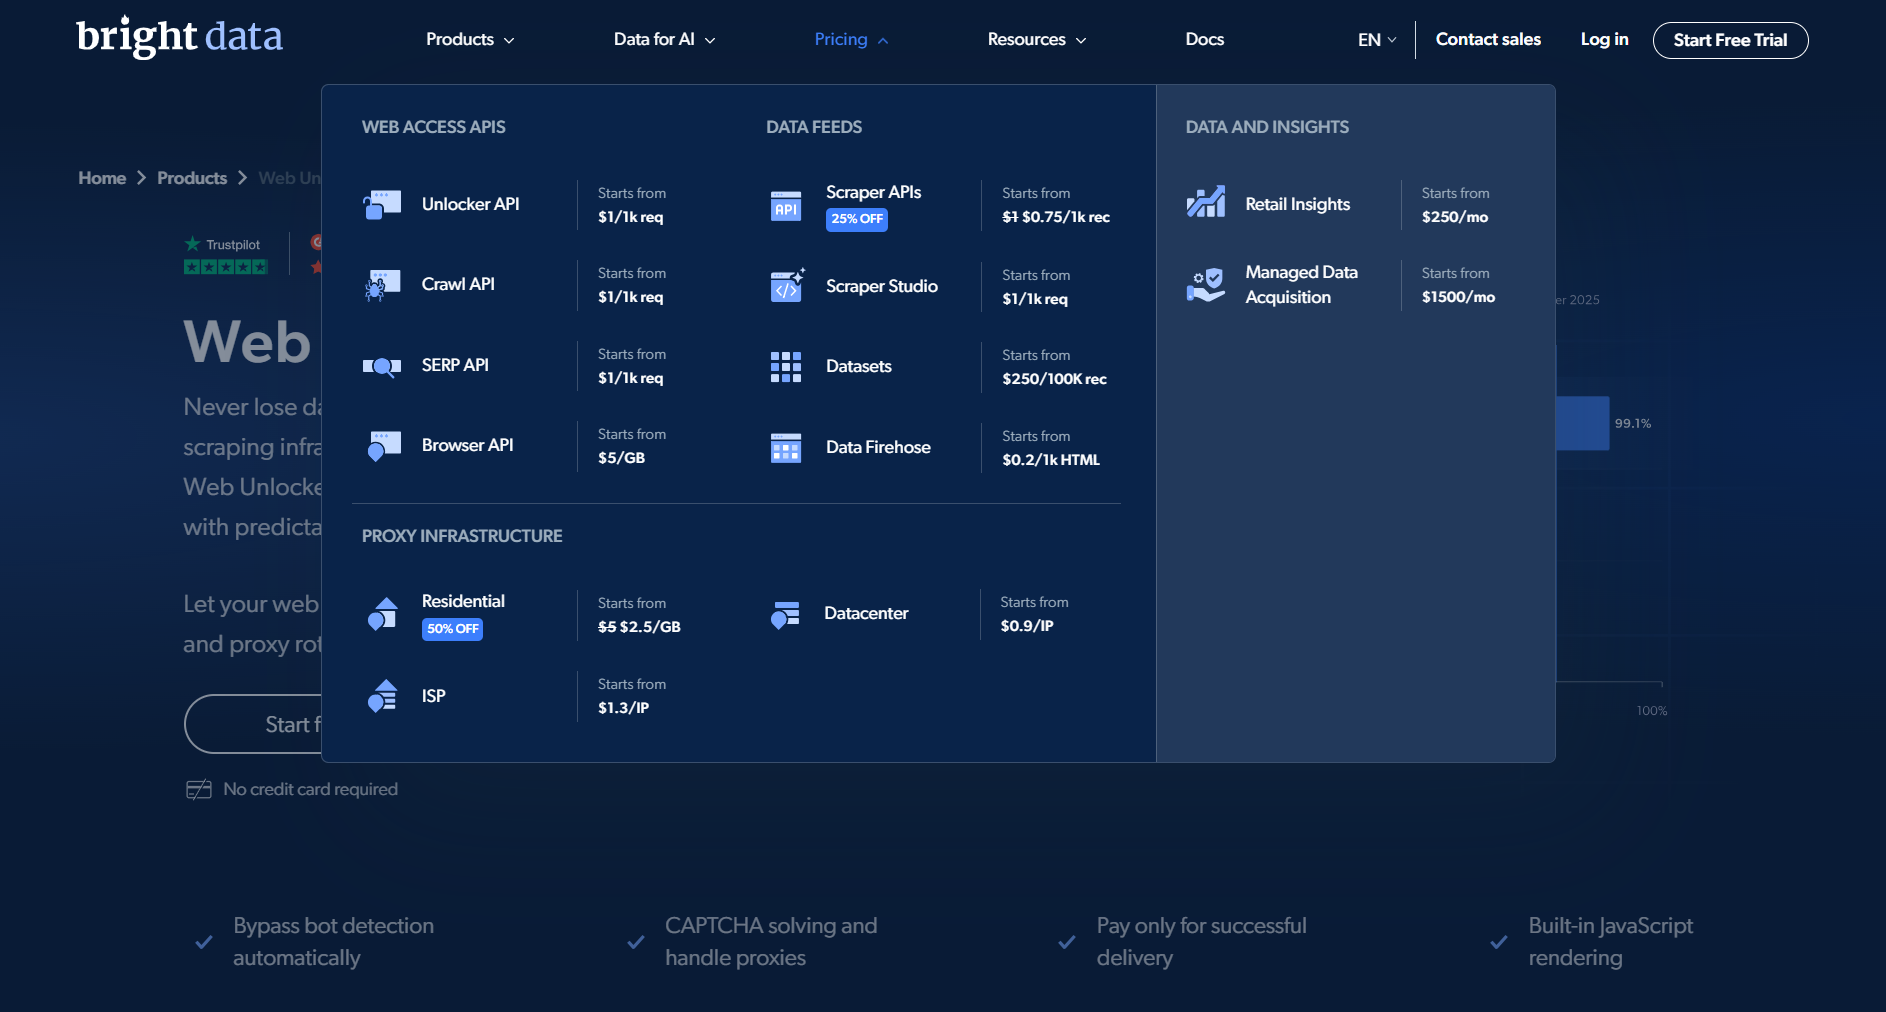The image size is (1886, 1012).
Task: Click the Scraper APIs icon
Action: pos(786,205)
